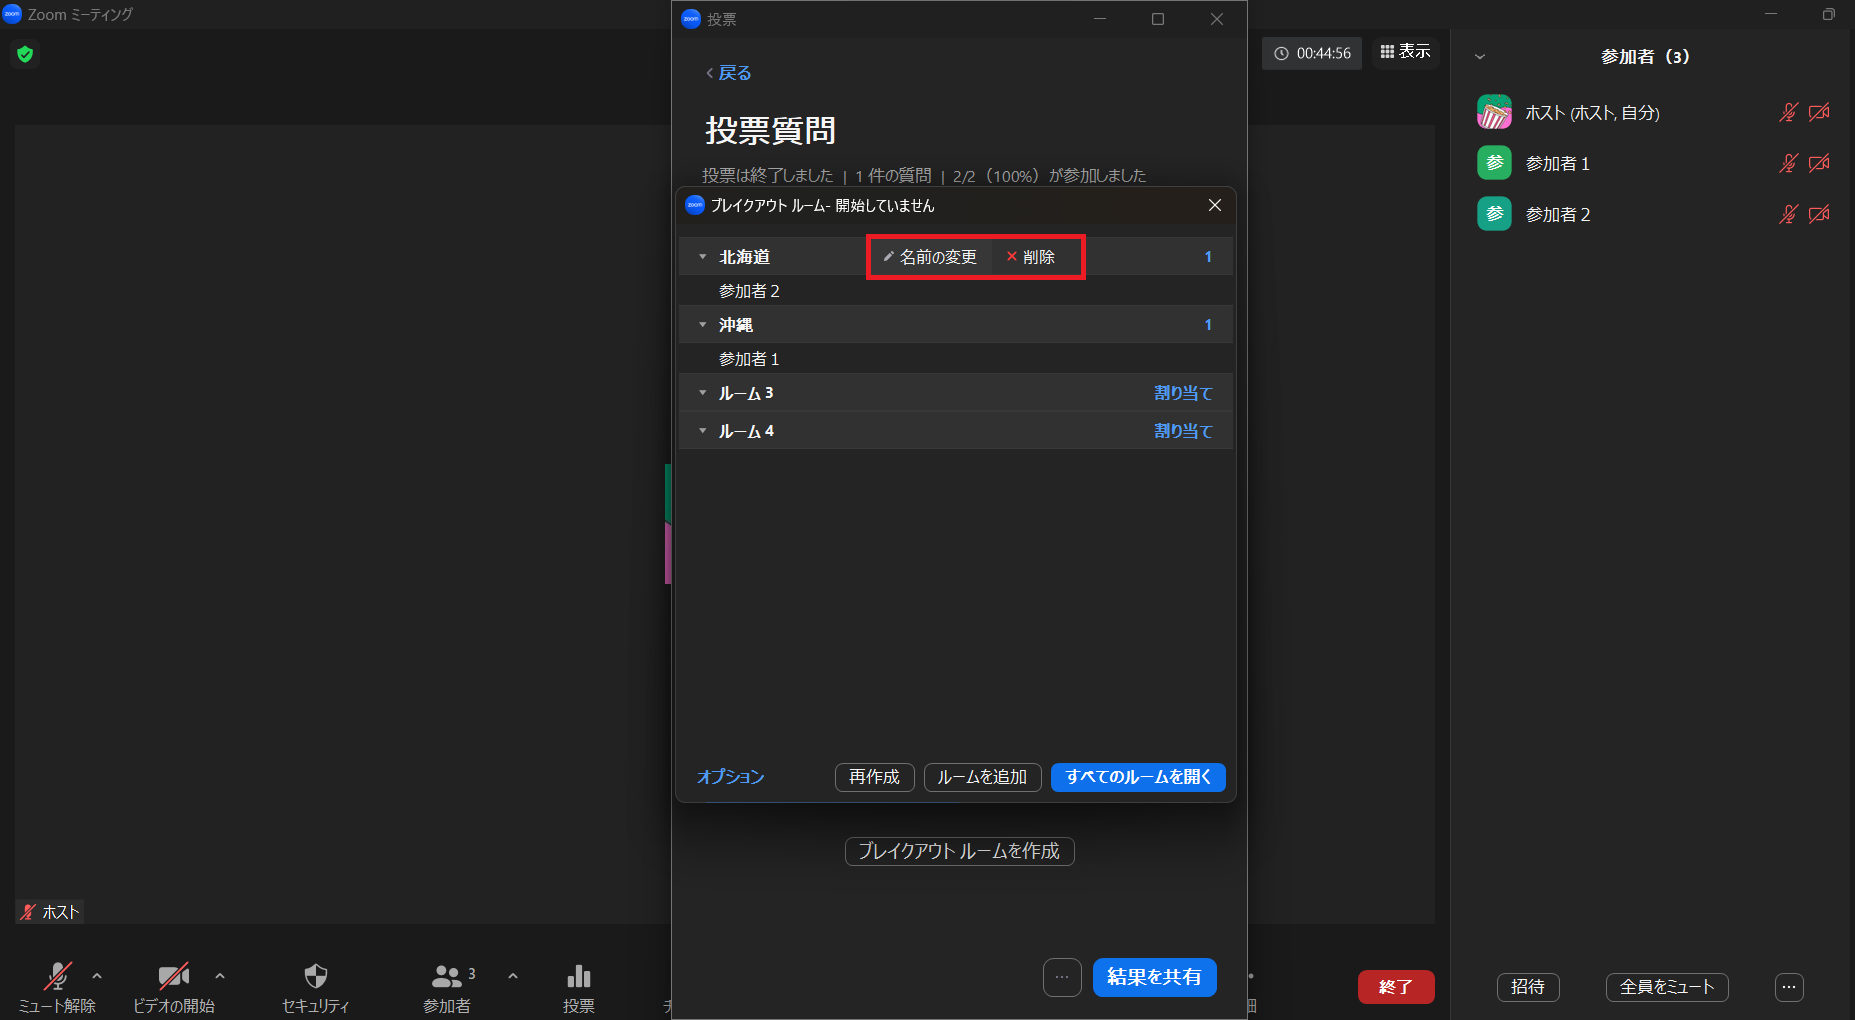1855x1020 pixels.
Task: Click the 戻る back link
Action: pos(729,73)
